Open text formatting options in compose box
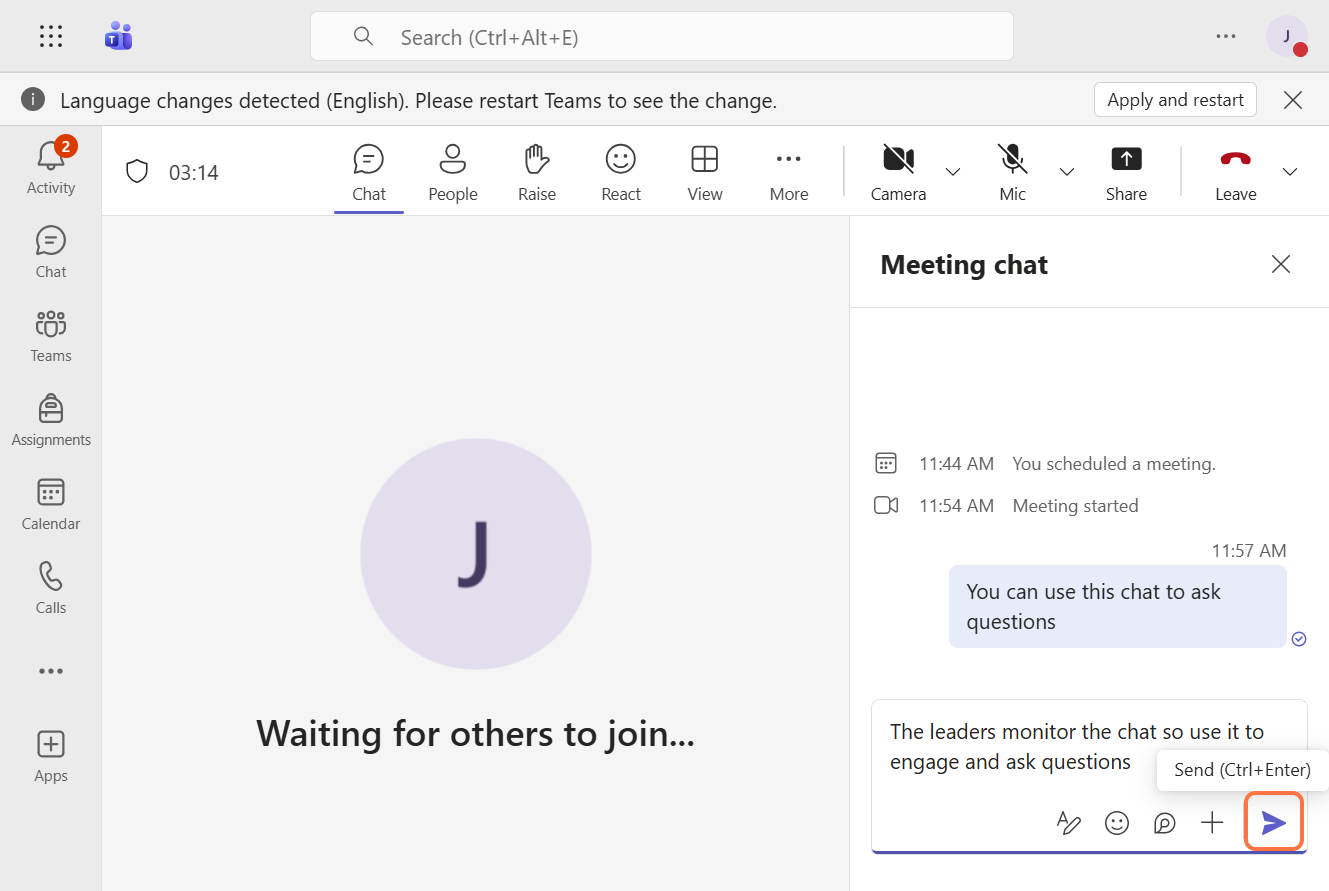The height and width of the screenshot is (891, 1329). click(x=1068, y=823)
